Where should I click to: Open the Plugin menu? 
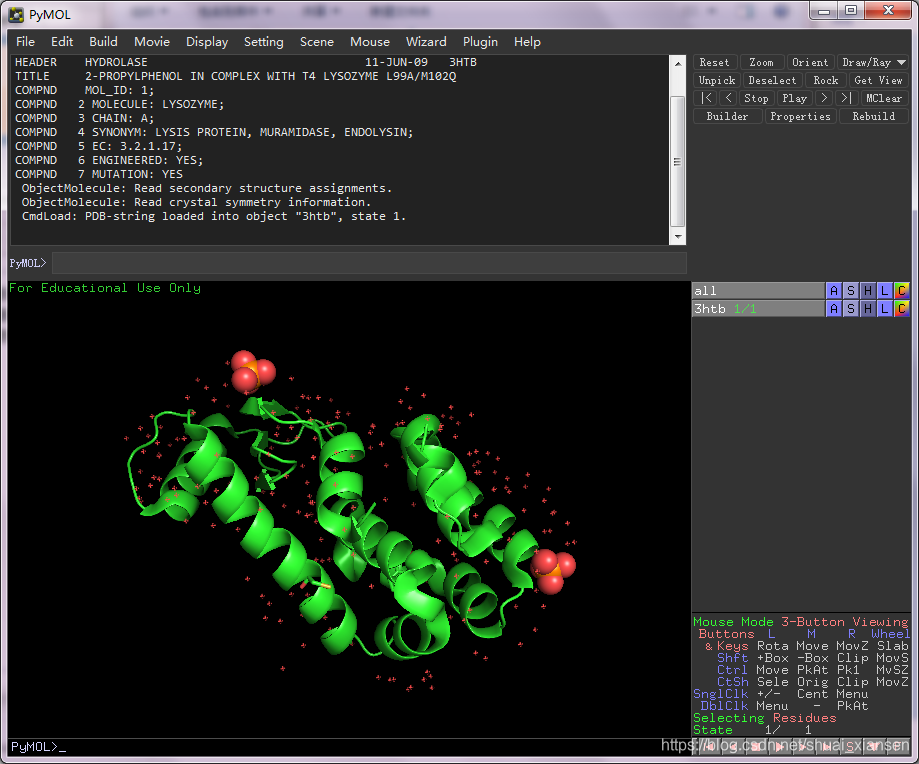point(480,42)
